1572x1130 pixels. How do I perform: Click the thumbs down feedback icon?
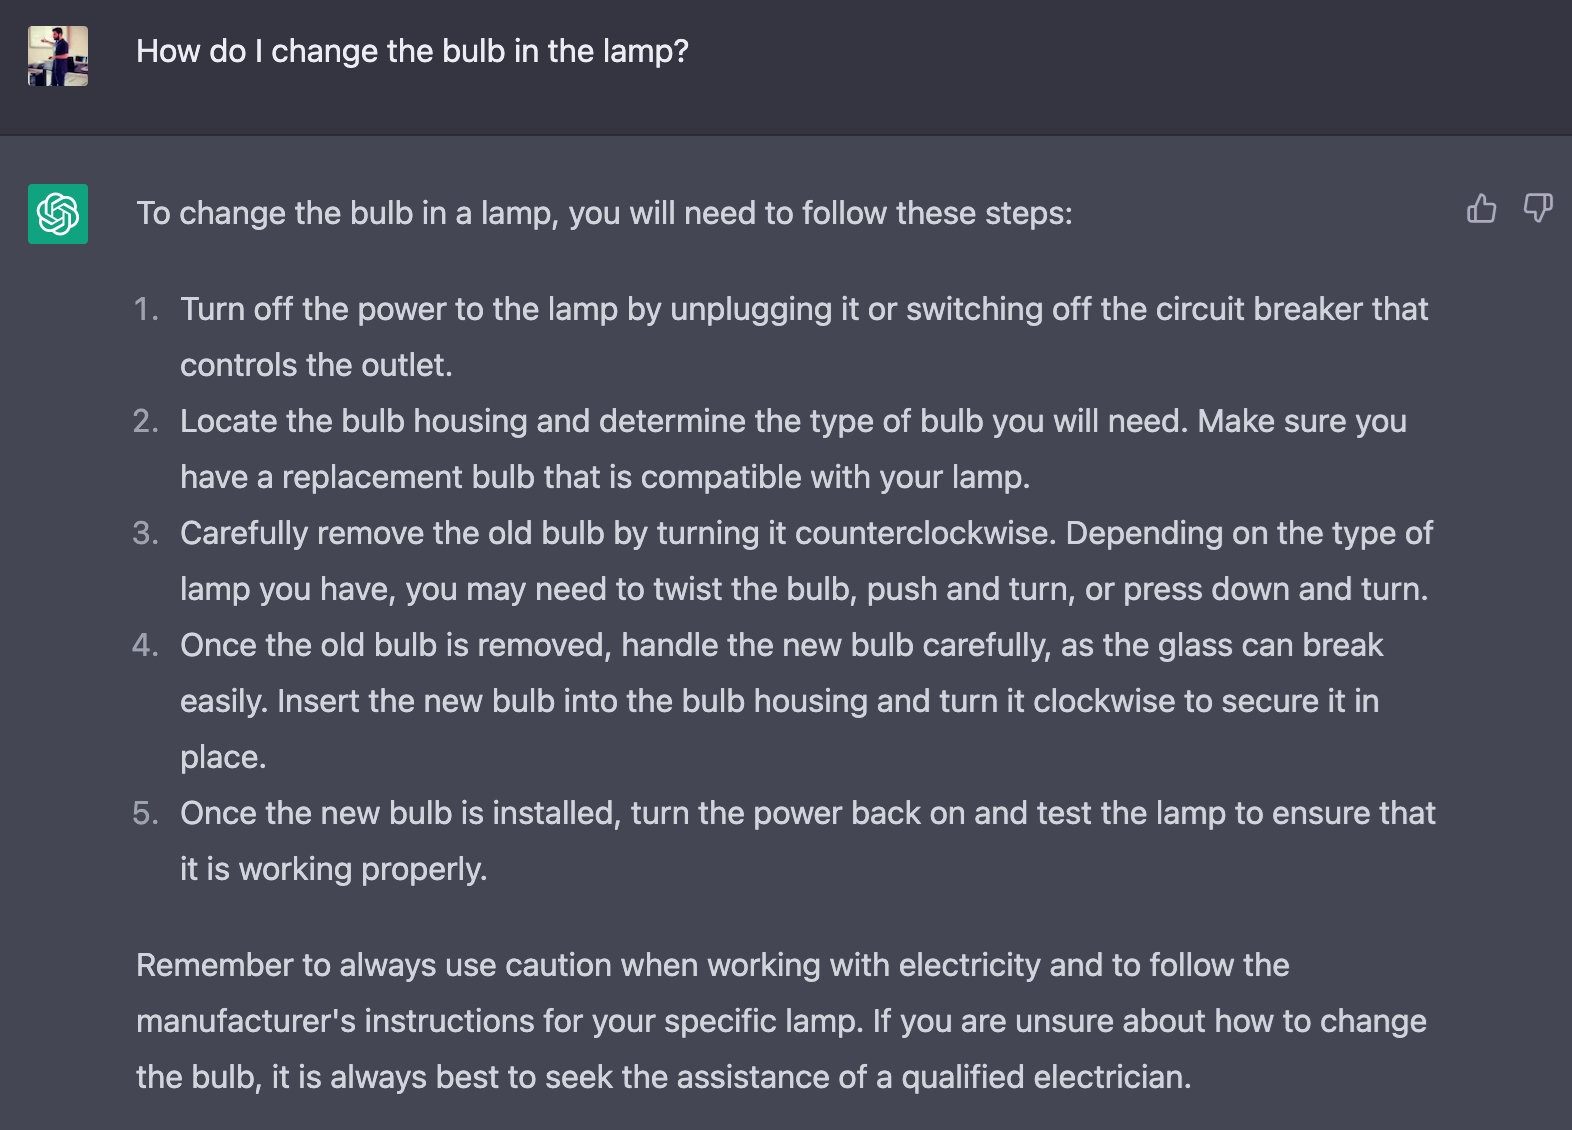pos(1538,208)
